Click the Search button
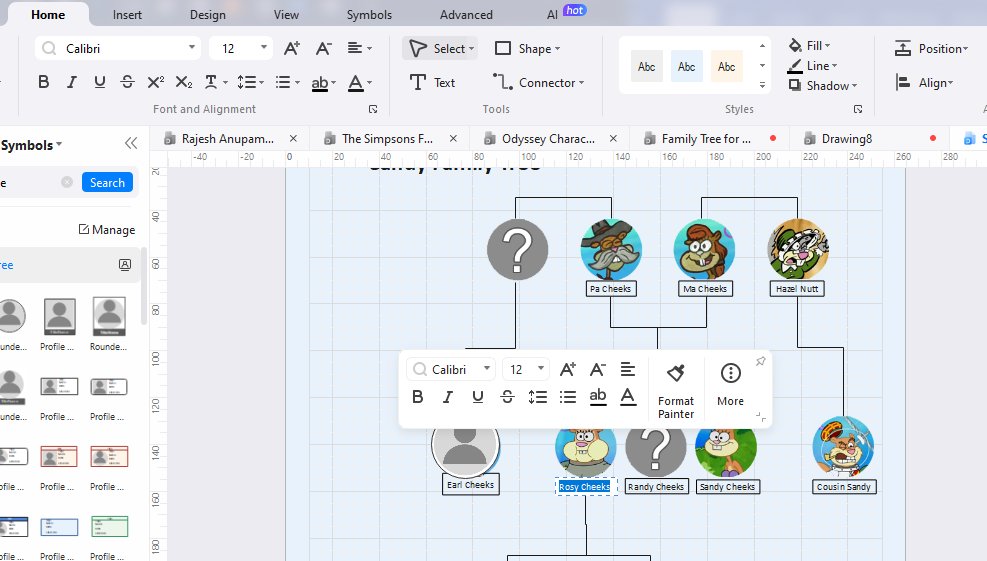This screenshot has height=561, width=987. [107, 182]
